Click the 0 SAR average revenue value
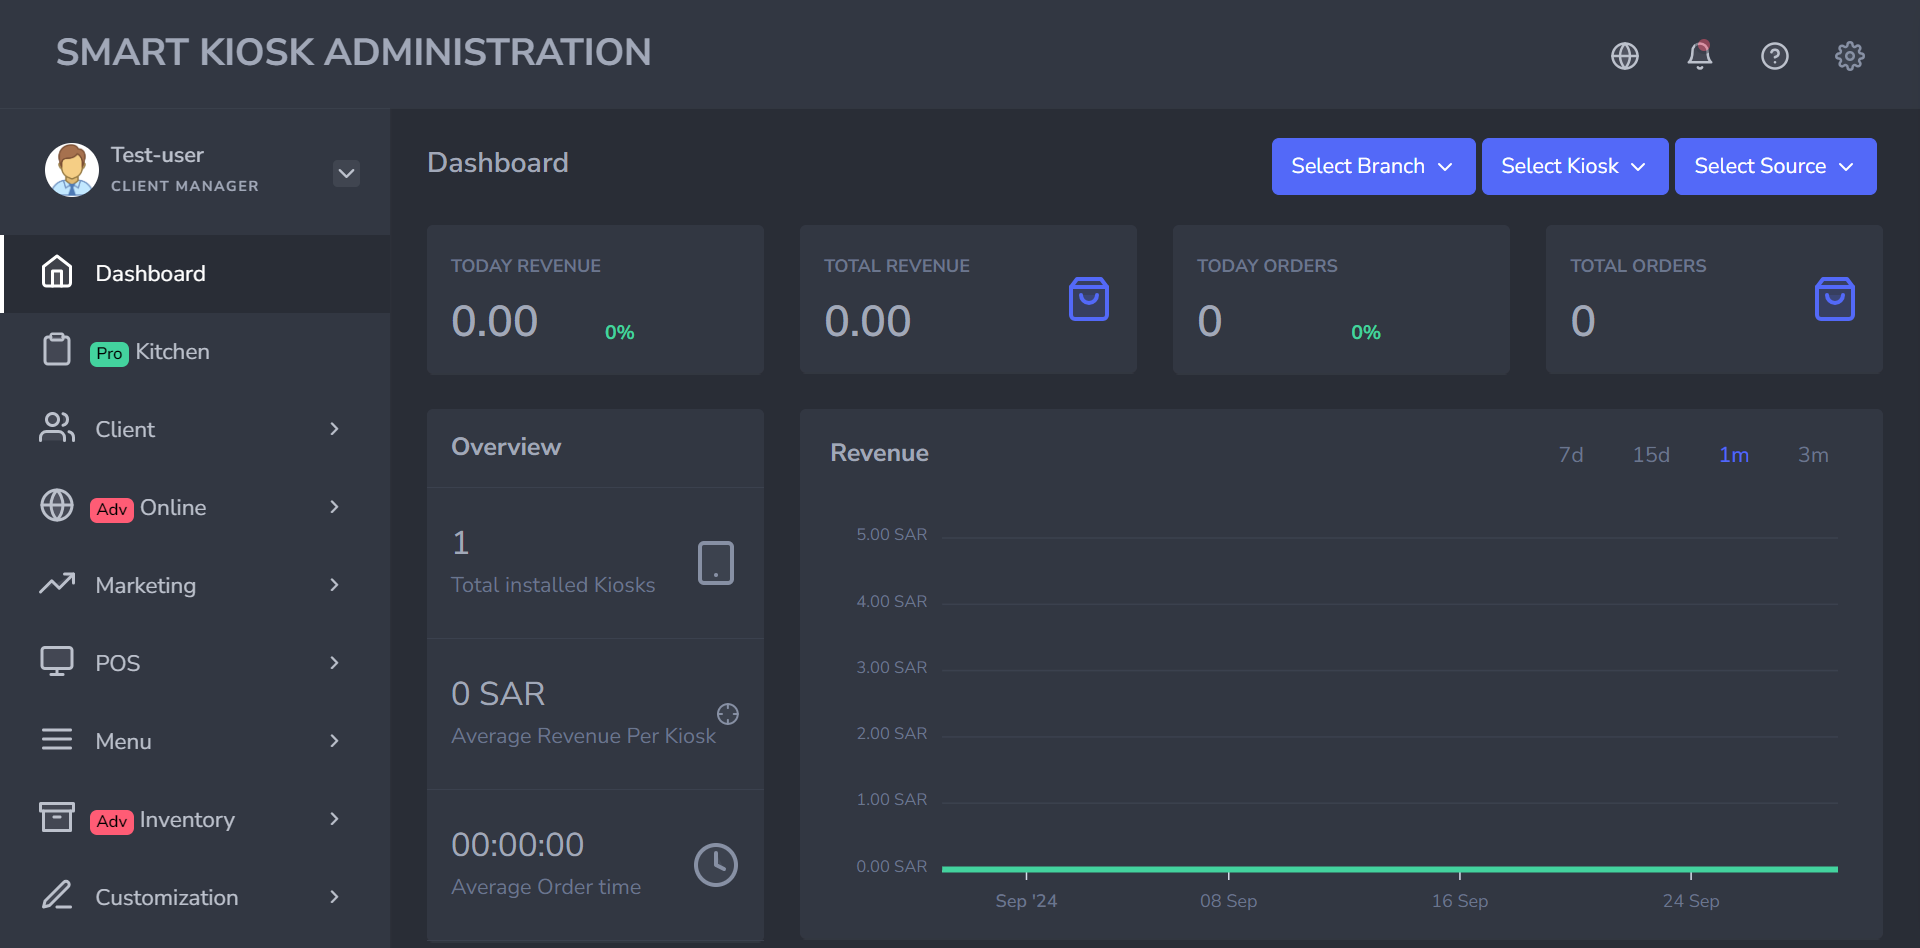1920x948 pixels. [498, 694]
